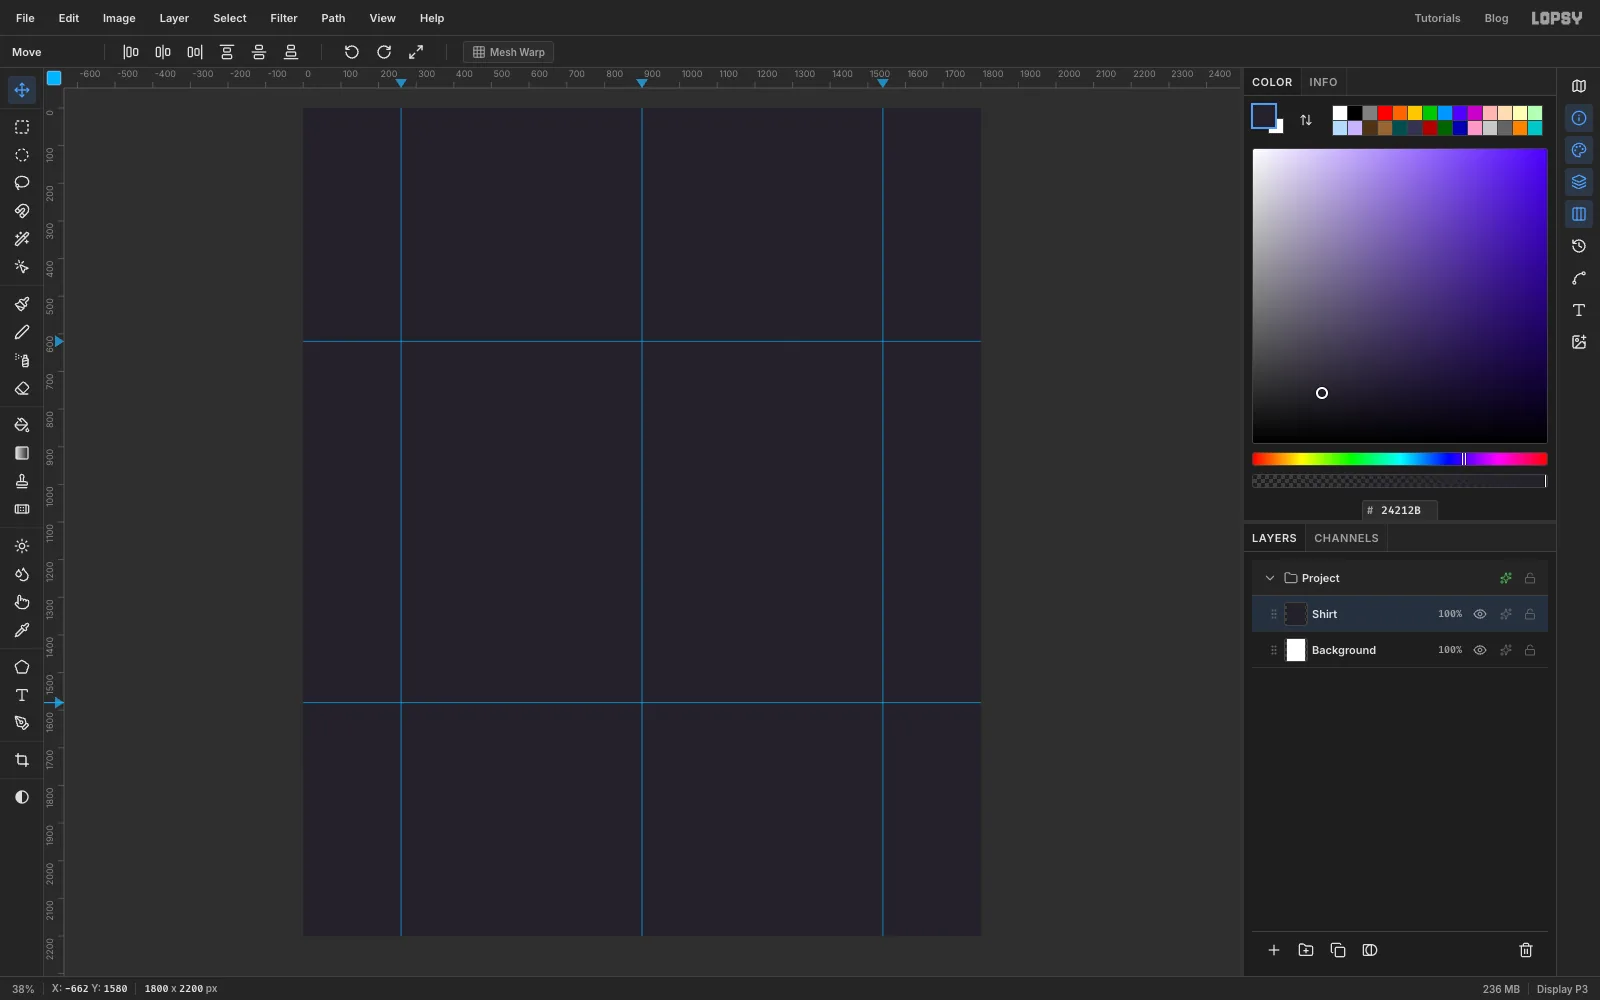Switch to the Channels tab
Screen dimensions: 1600x1000
click(x=1346, y=538)
